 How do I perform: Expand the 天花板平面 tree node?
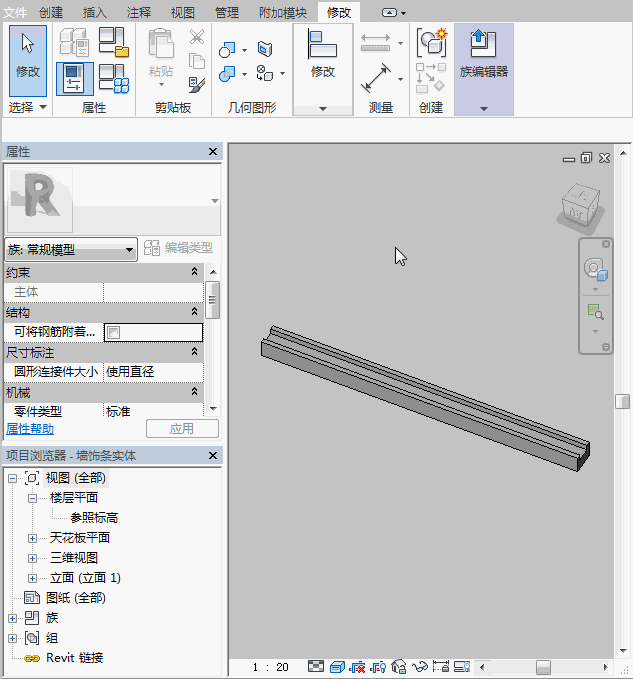click(32, 538)
